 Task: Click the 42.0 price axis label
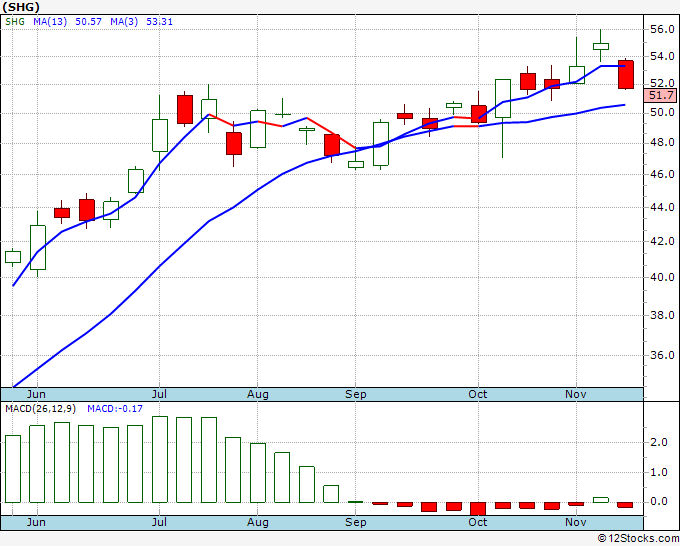662,242
